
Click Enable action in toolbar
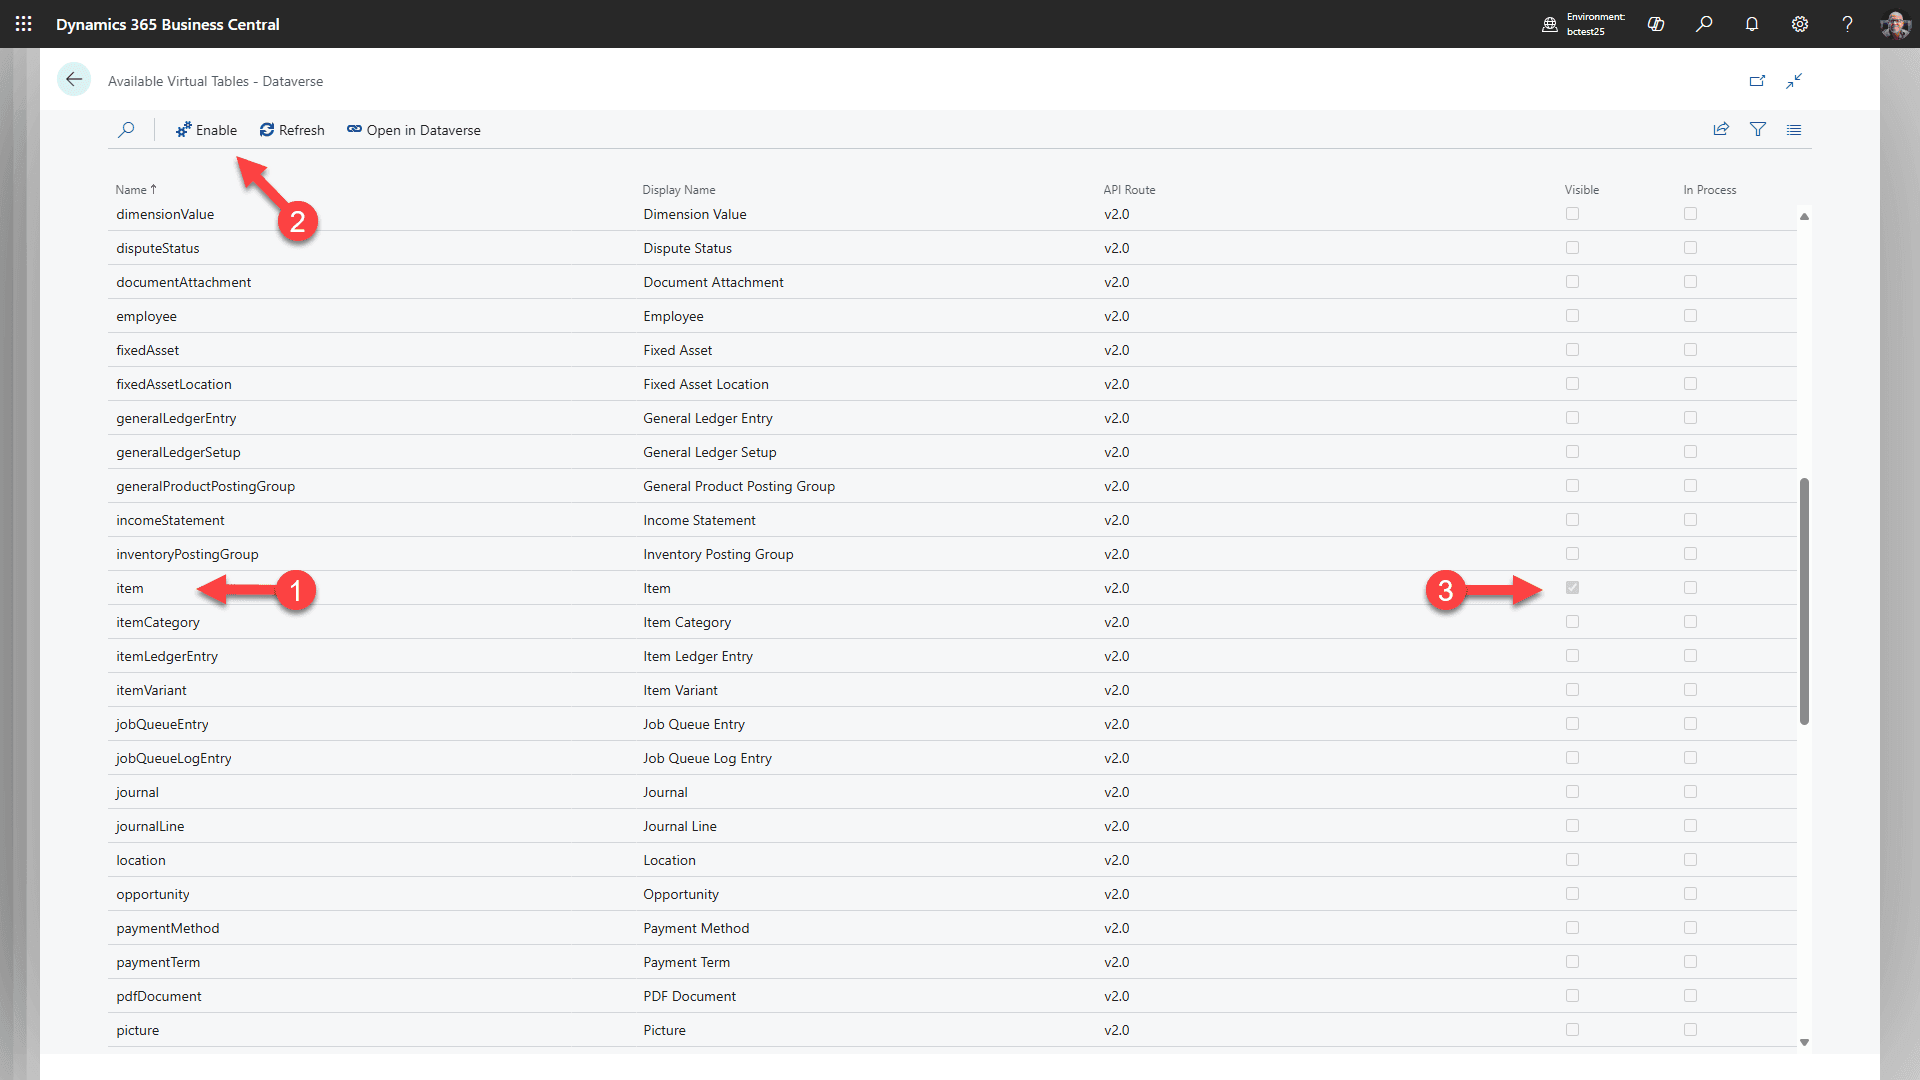pyautogui.click(x=206, y=130)
